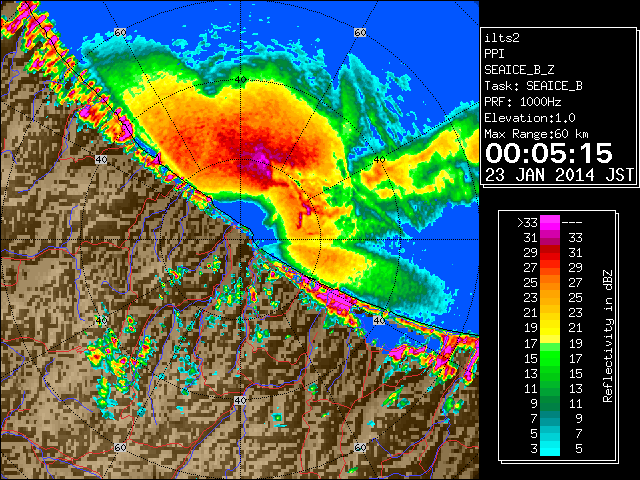Click the radar origin where azimuth lines meet

(240, 240)
